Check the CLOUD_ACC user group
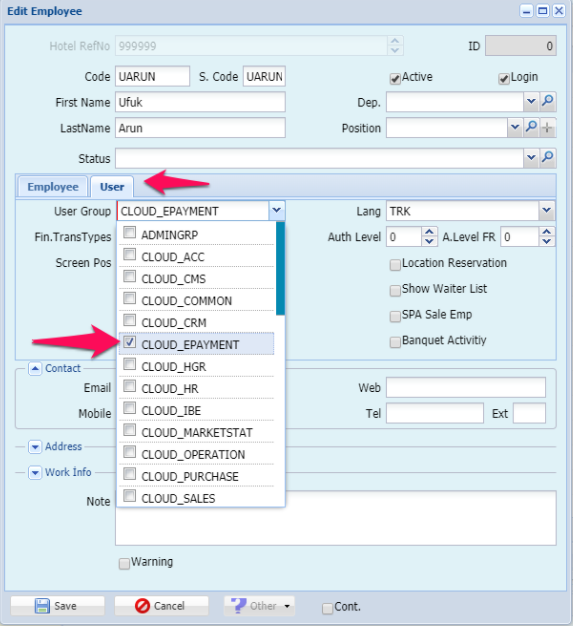This screenshot has height=626, width=573. click(x=129, y=254)
